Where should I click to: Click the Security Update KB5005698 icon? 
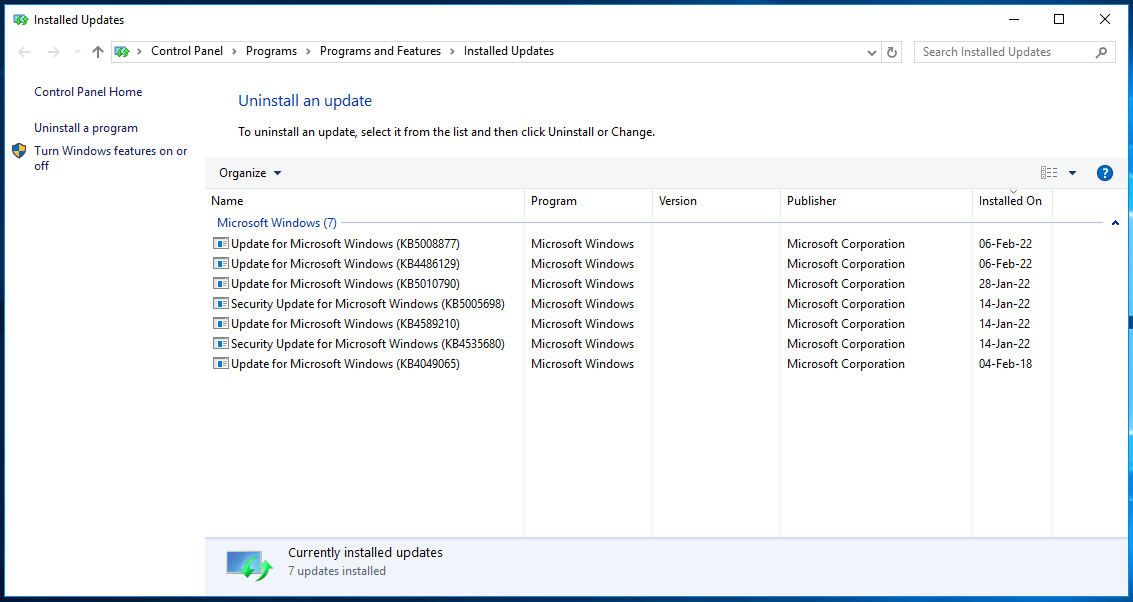(220, 303)
